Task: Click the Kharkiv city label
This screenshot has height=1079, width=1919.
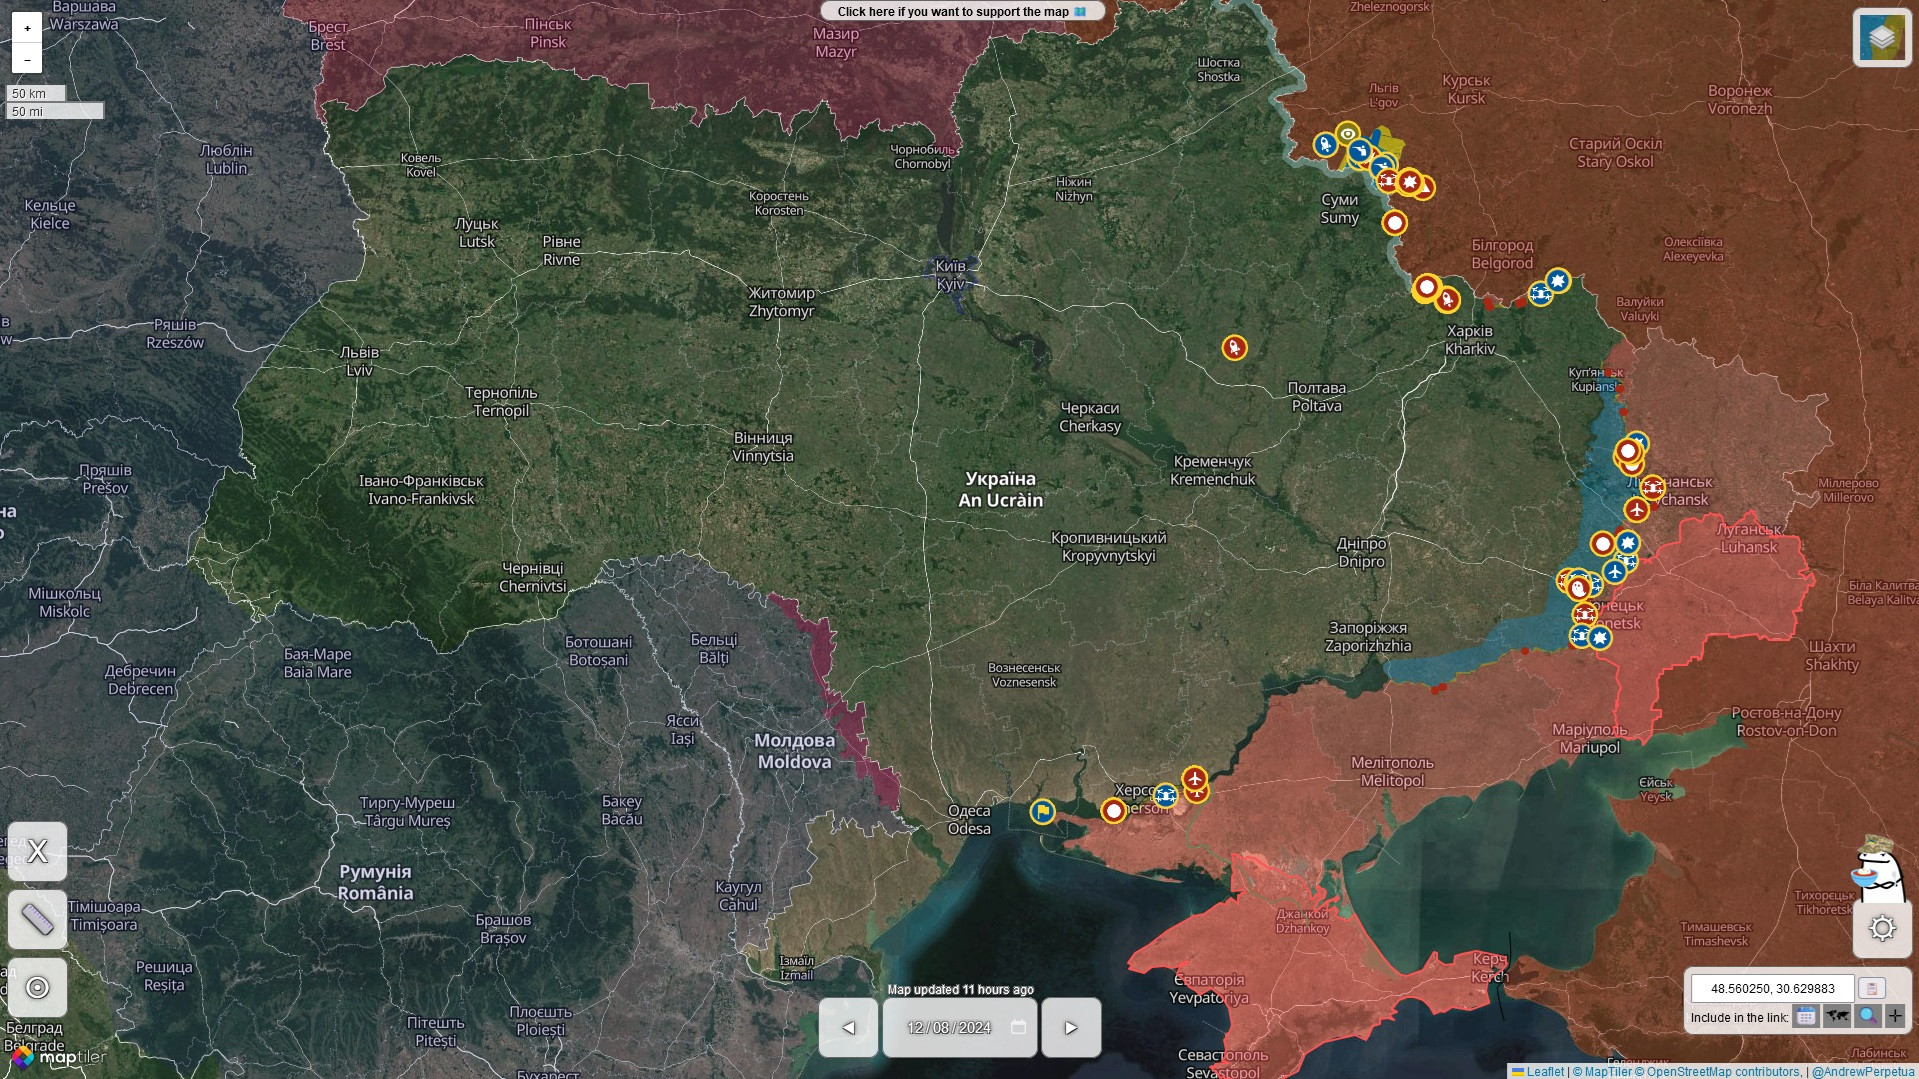Action: [x=1469, y=340]
